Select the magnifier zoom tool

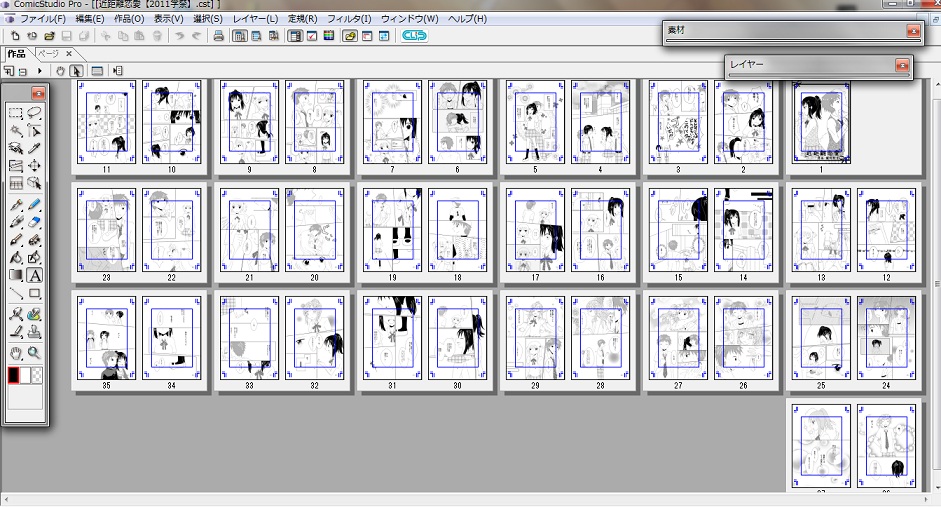(x=34, y=353)
